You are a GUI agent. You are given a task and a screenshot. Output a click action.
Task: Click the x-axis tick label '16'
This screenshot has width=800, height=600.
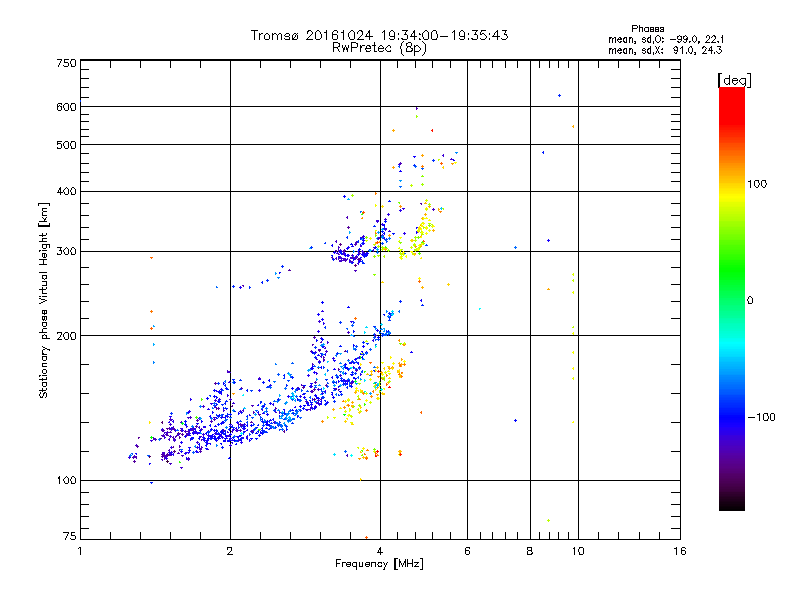(x=680, y=551)
